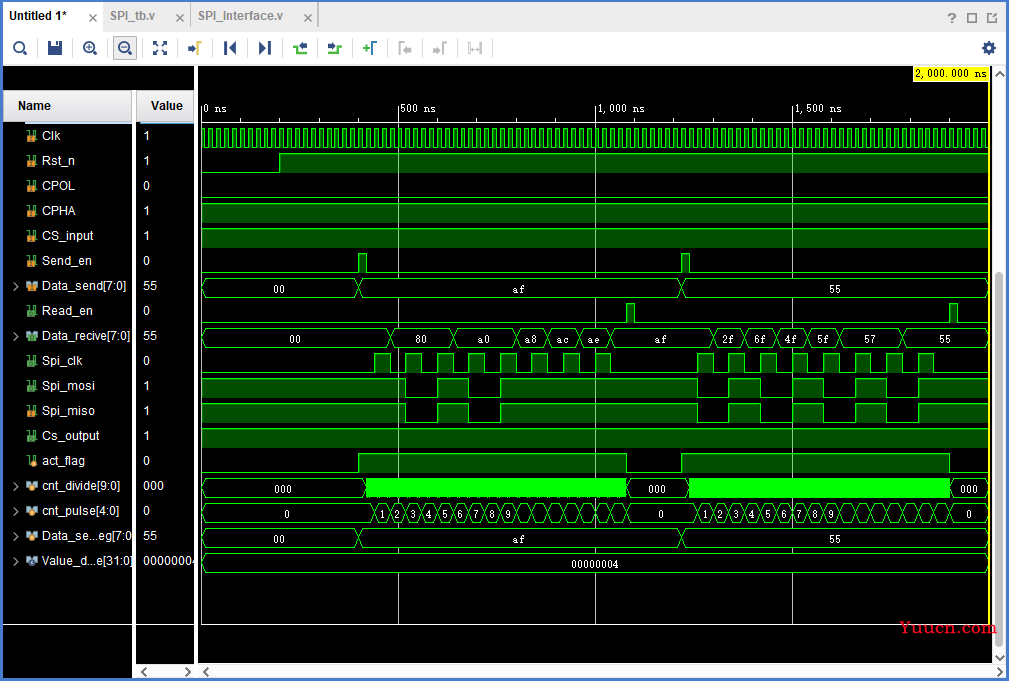Expand the Data_send[7:0] bus signal
This screenshot has width=1009, height=682.
(x=15, y=286)
